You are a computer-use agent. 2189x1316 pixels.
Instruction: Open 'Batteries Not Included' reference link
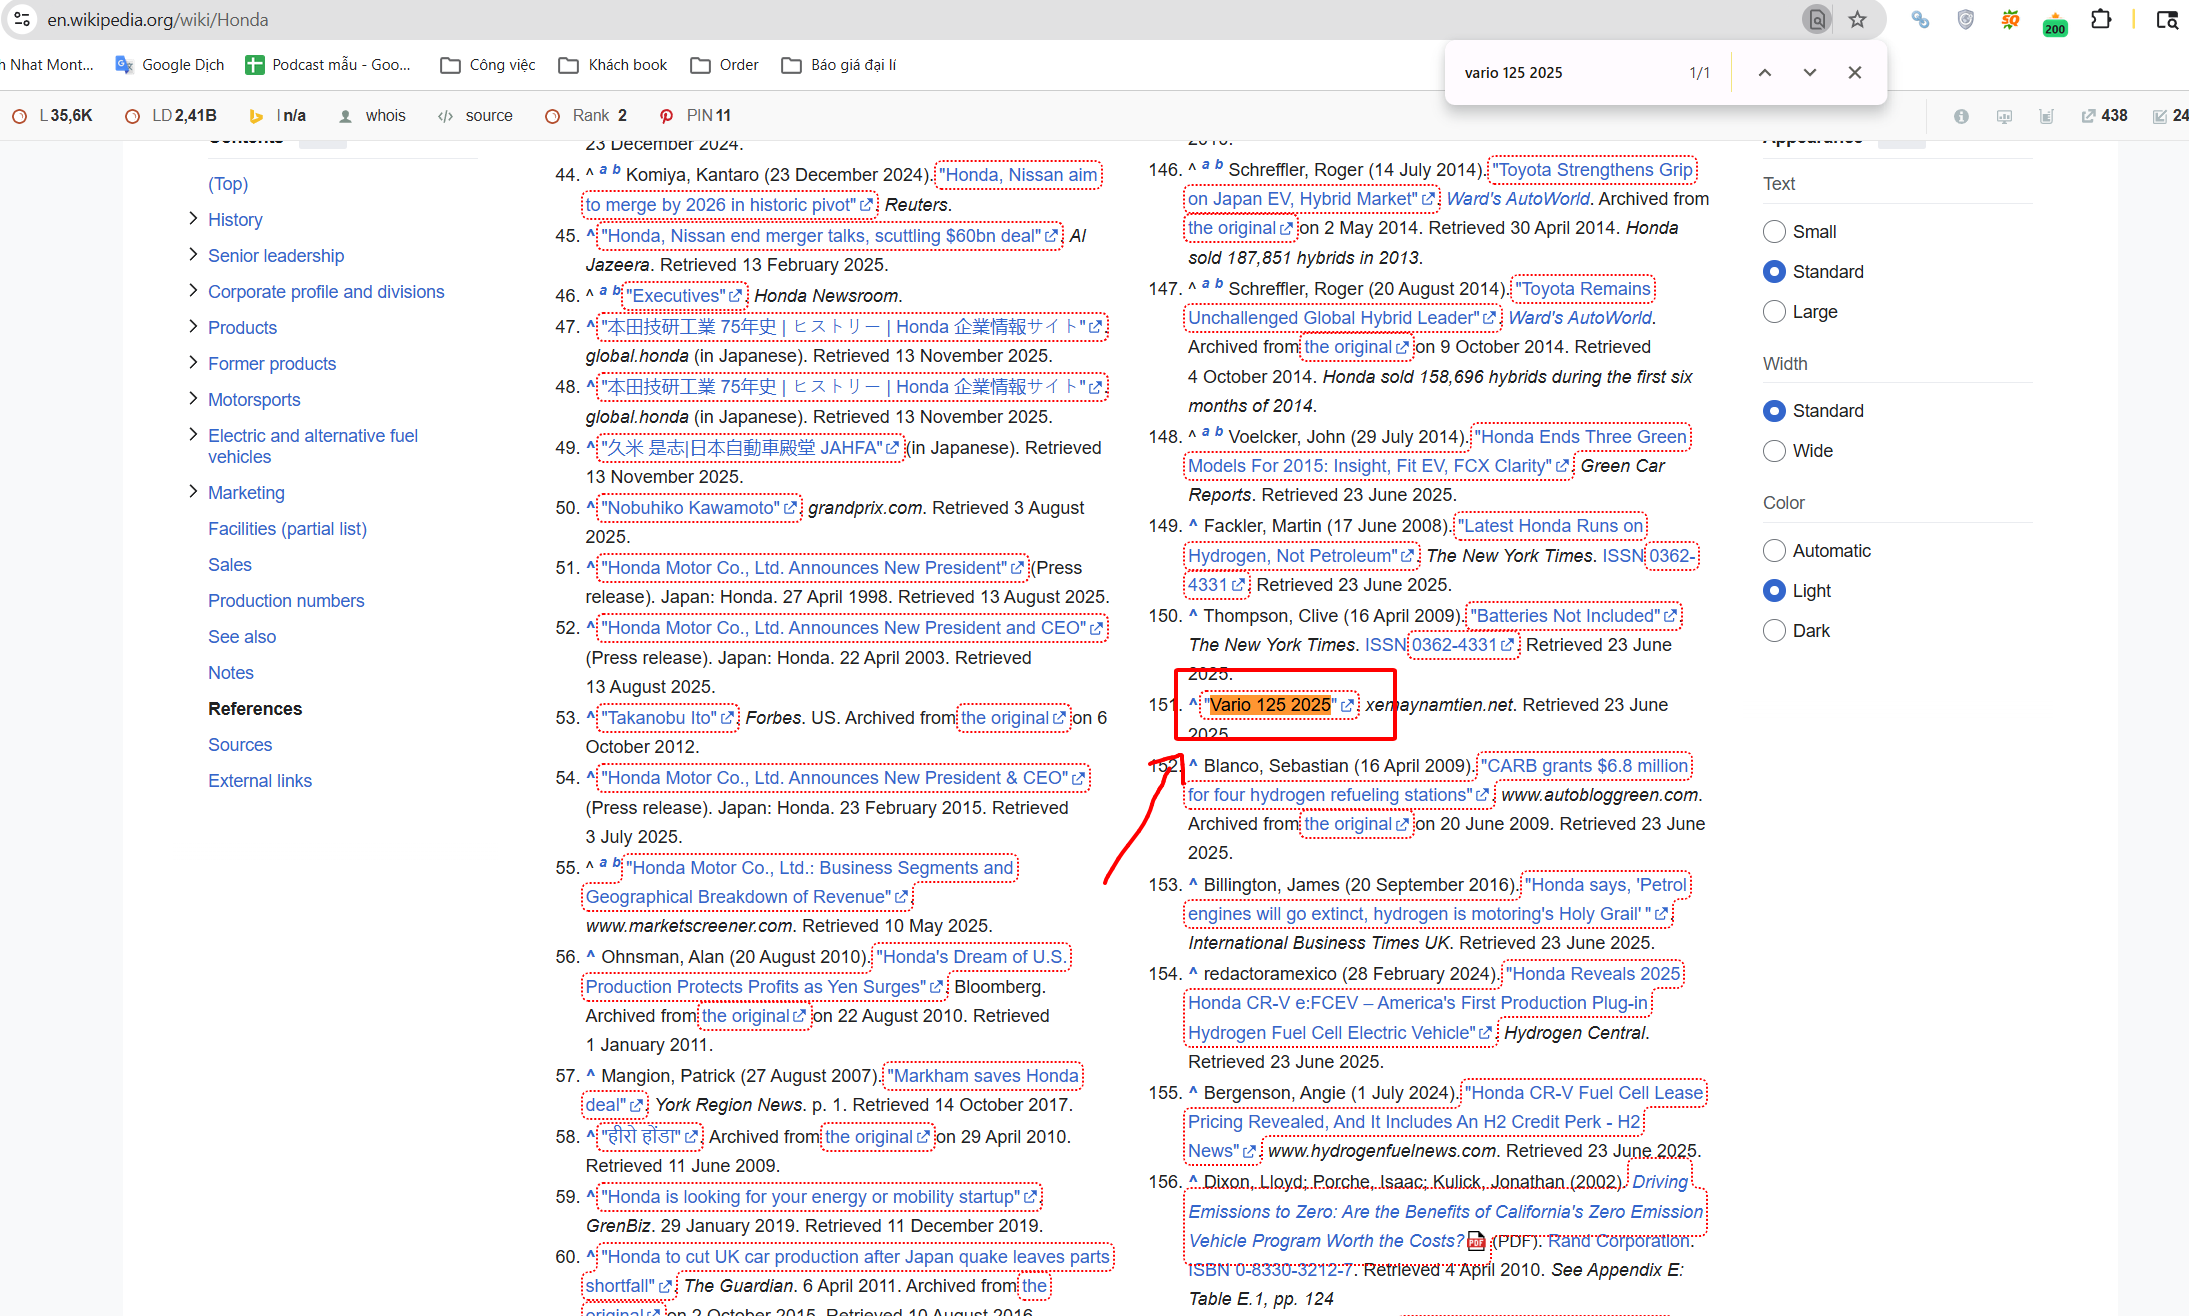(x=1574, y=616)
